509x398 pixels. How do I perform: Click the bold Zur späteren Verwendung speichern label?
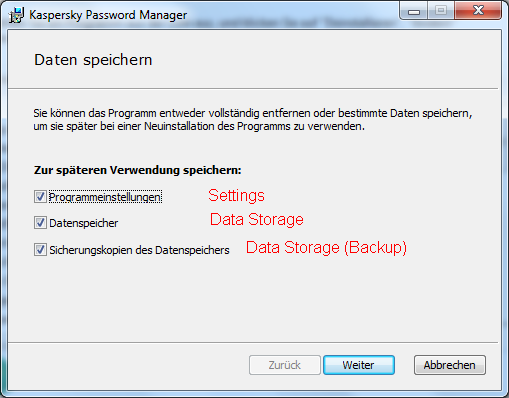click(137, 170)
